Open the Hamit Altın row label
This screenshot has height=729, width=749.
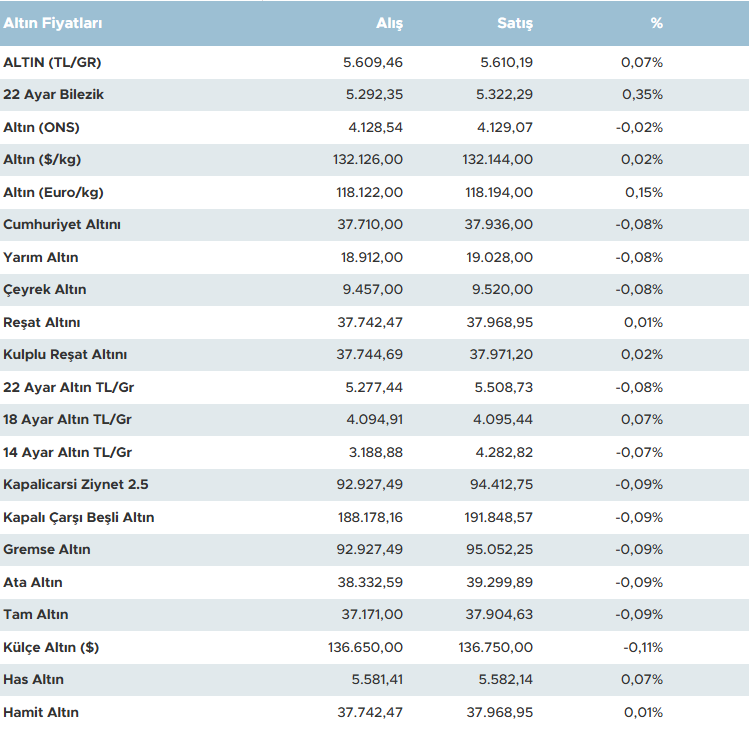click(41, 712)
